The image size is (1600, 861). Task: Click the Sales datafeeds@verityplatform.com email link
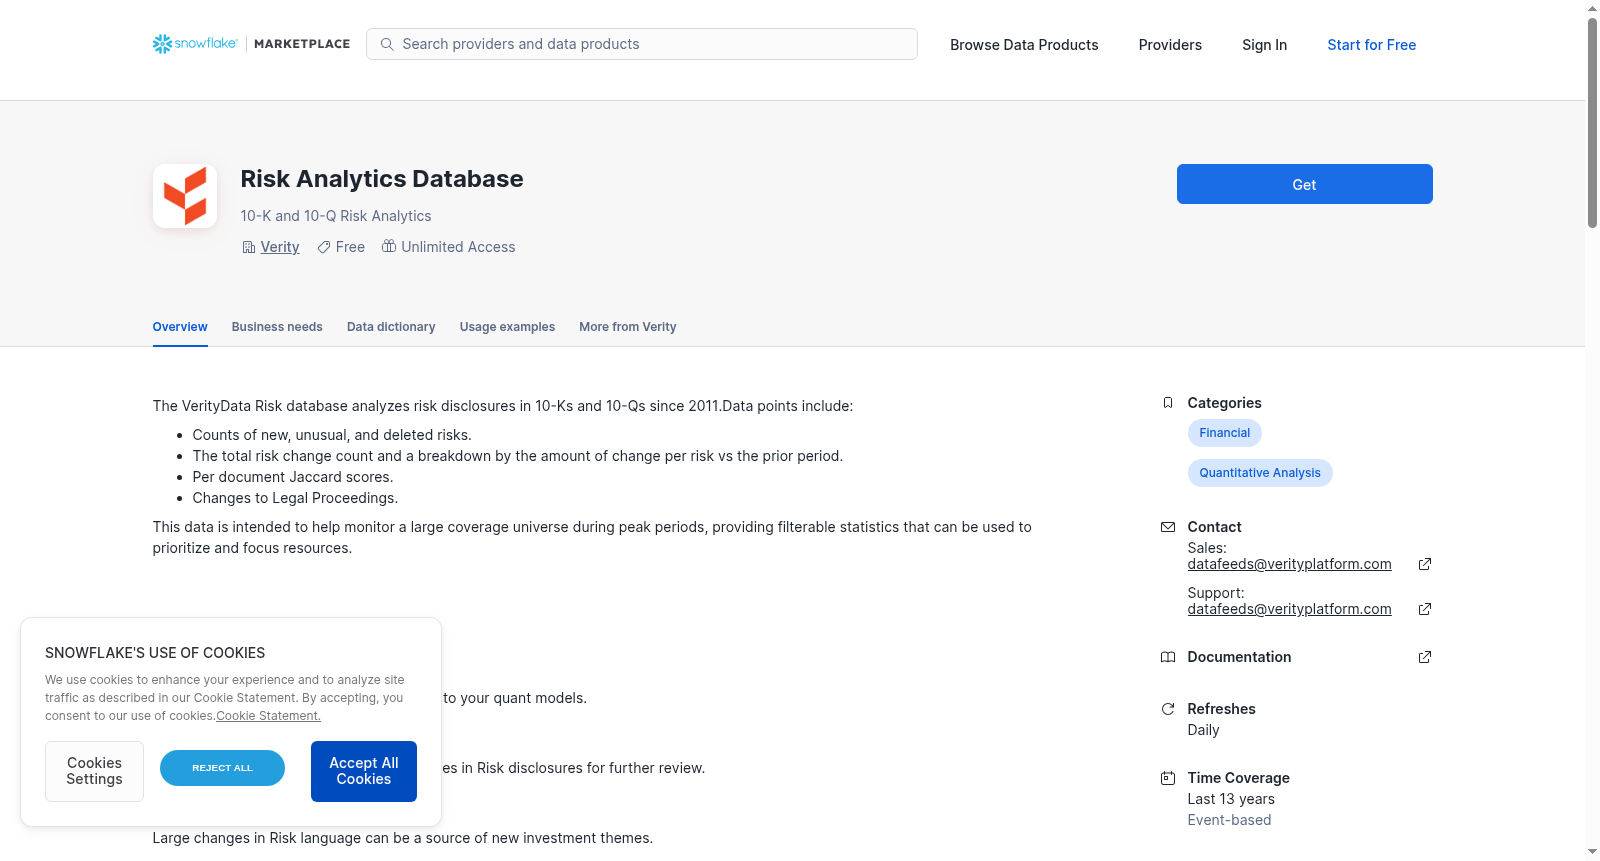(x=1290, y=564)
